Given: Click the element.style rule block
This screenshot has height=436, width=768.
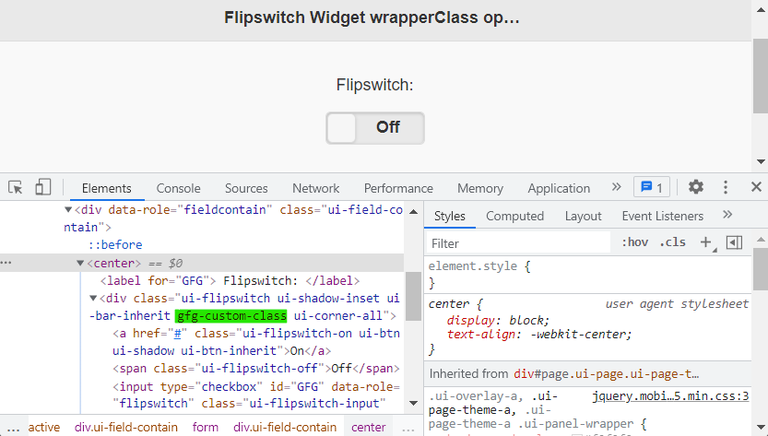Looking at the screenshot, I should pyautogui.click(x=588, y=274).
